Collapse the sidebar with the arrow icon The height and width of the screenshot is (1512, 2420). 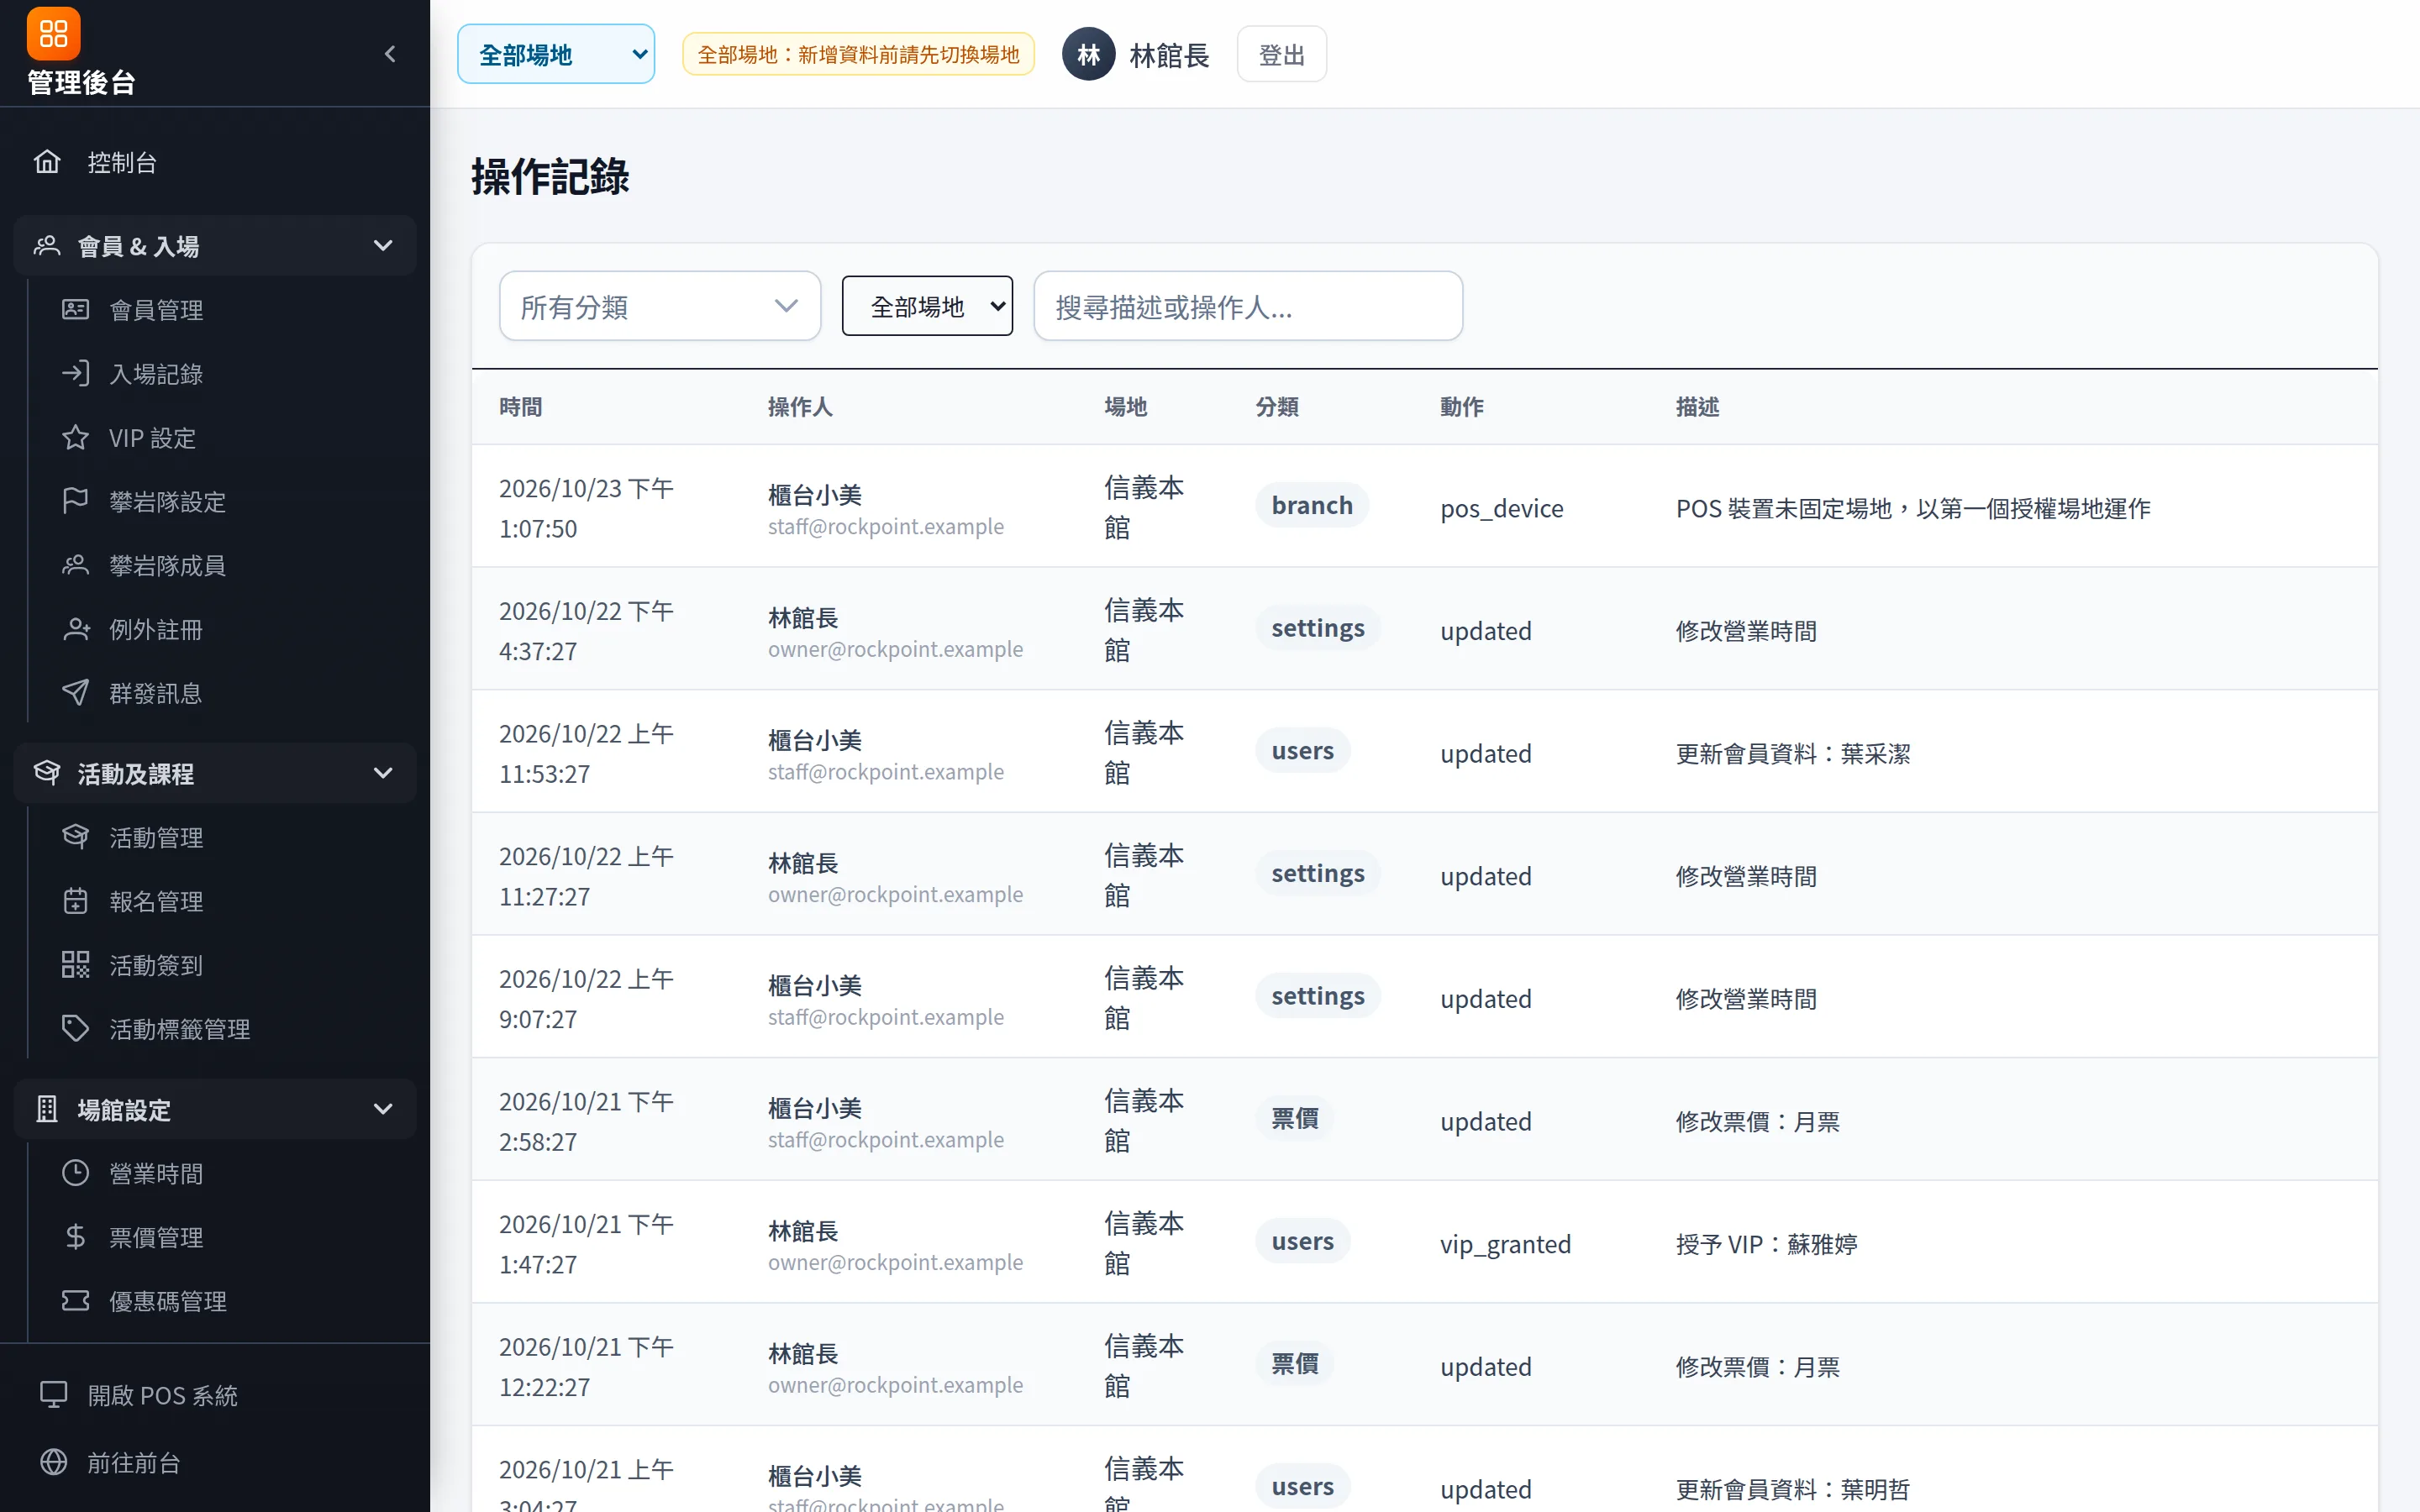coord(390,54)
